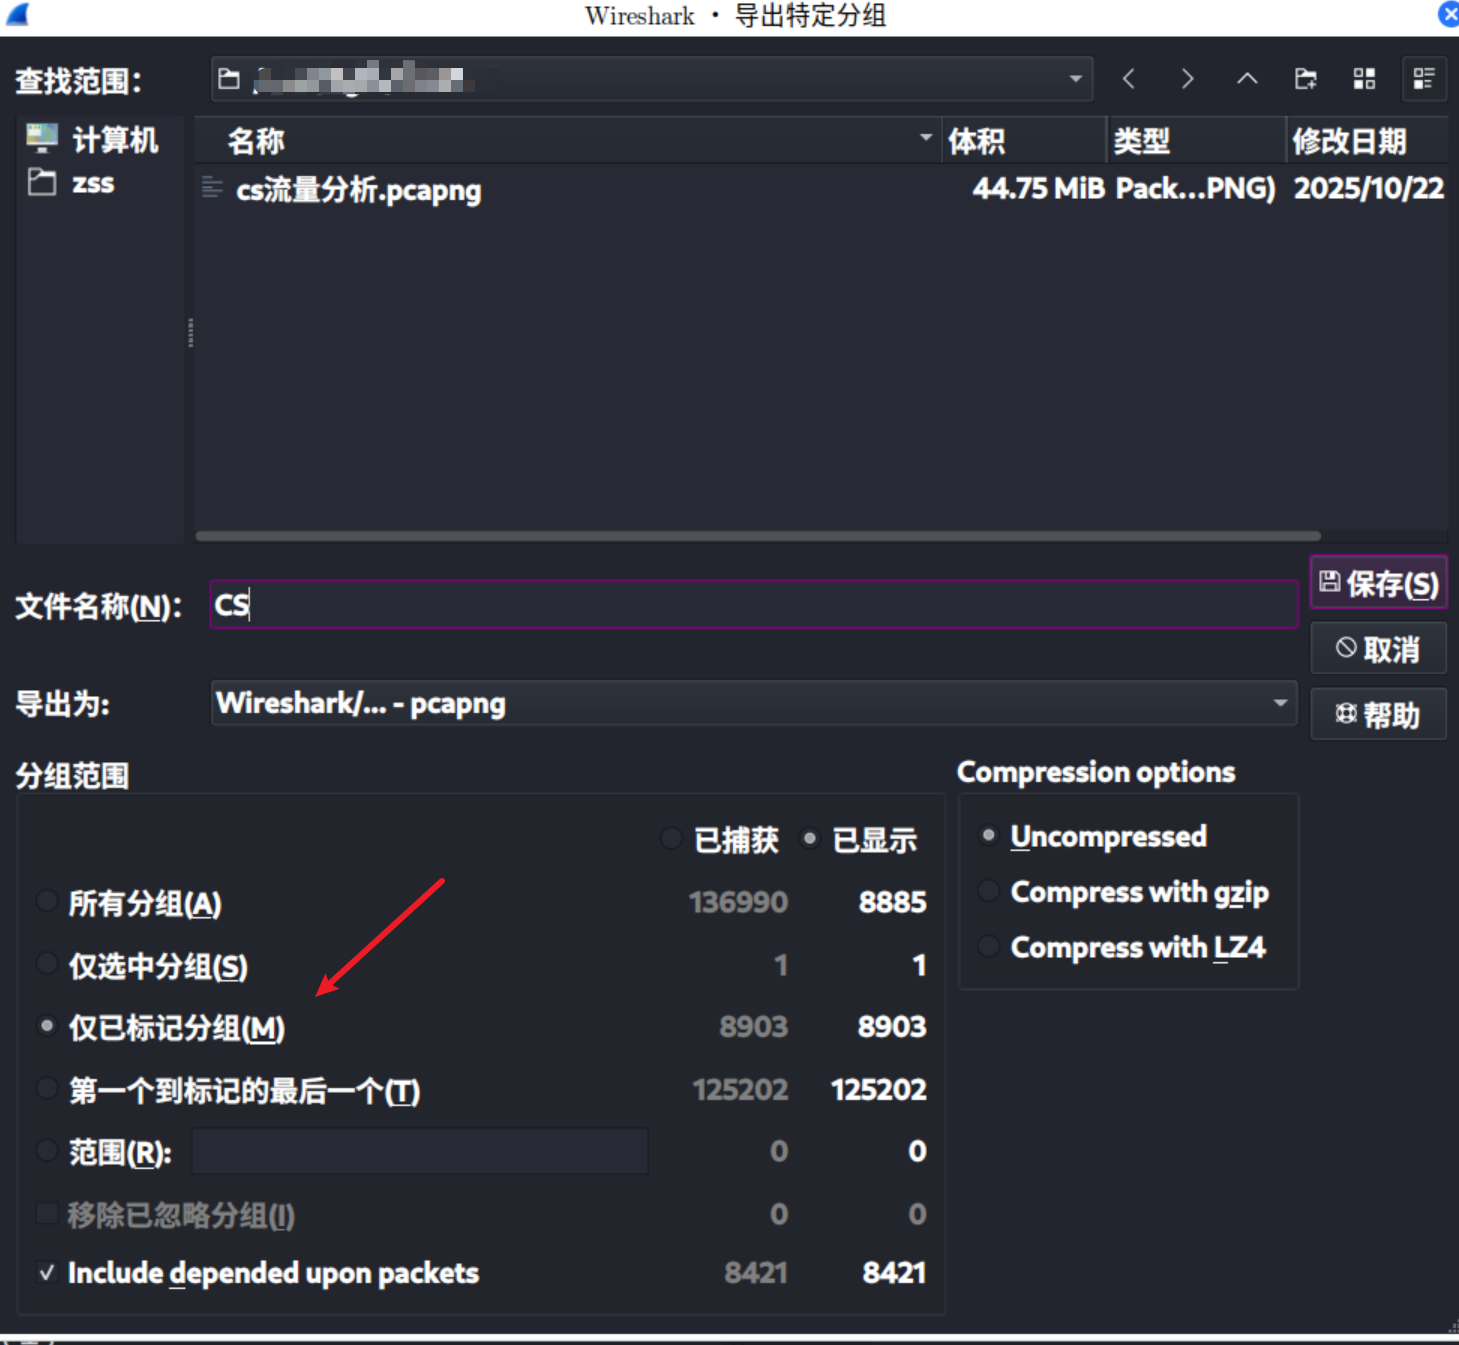The height and width of the screenshot is (1345, 1459).
Task: Toggle the sort arrow in the 名称 header
Action: pyautogui.click(x=925, y=138)
